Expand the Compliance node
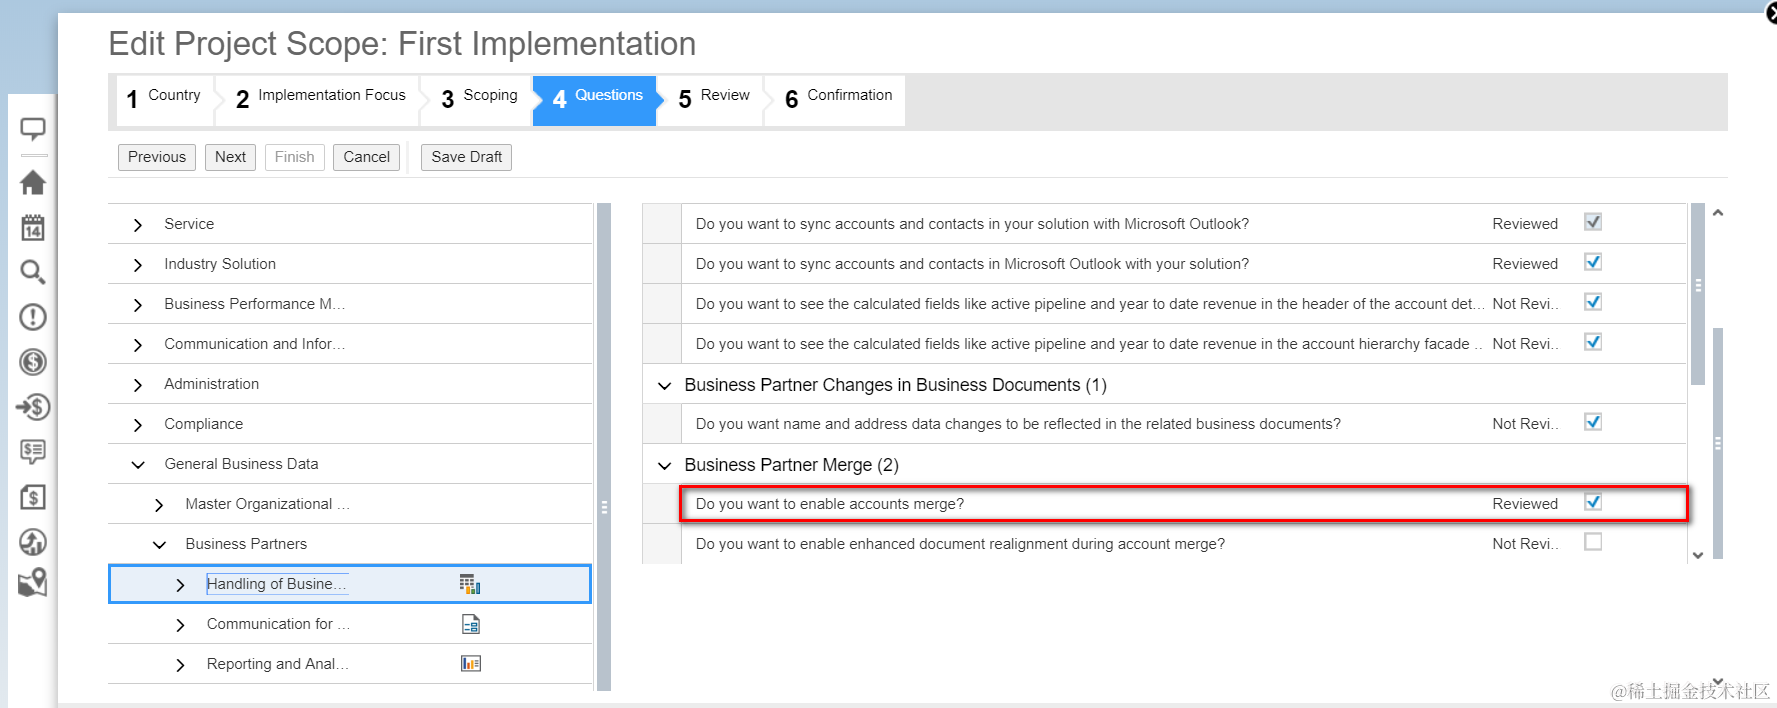Viewport: 1777px width, 708px height. [x=138, y=425]
